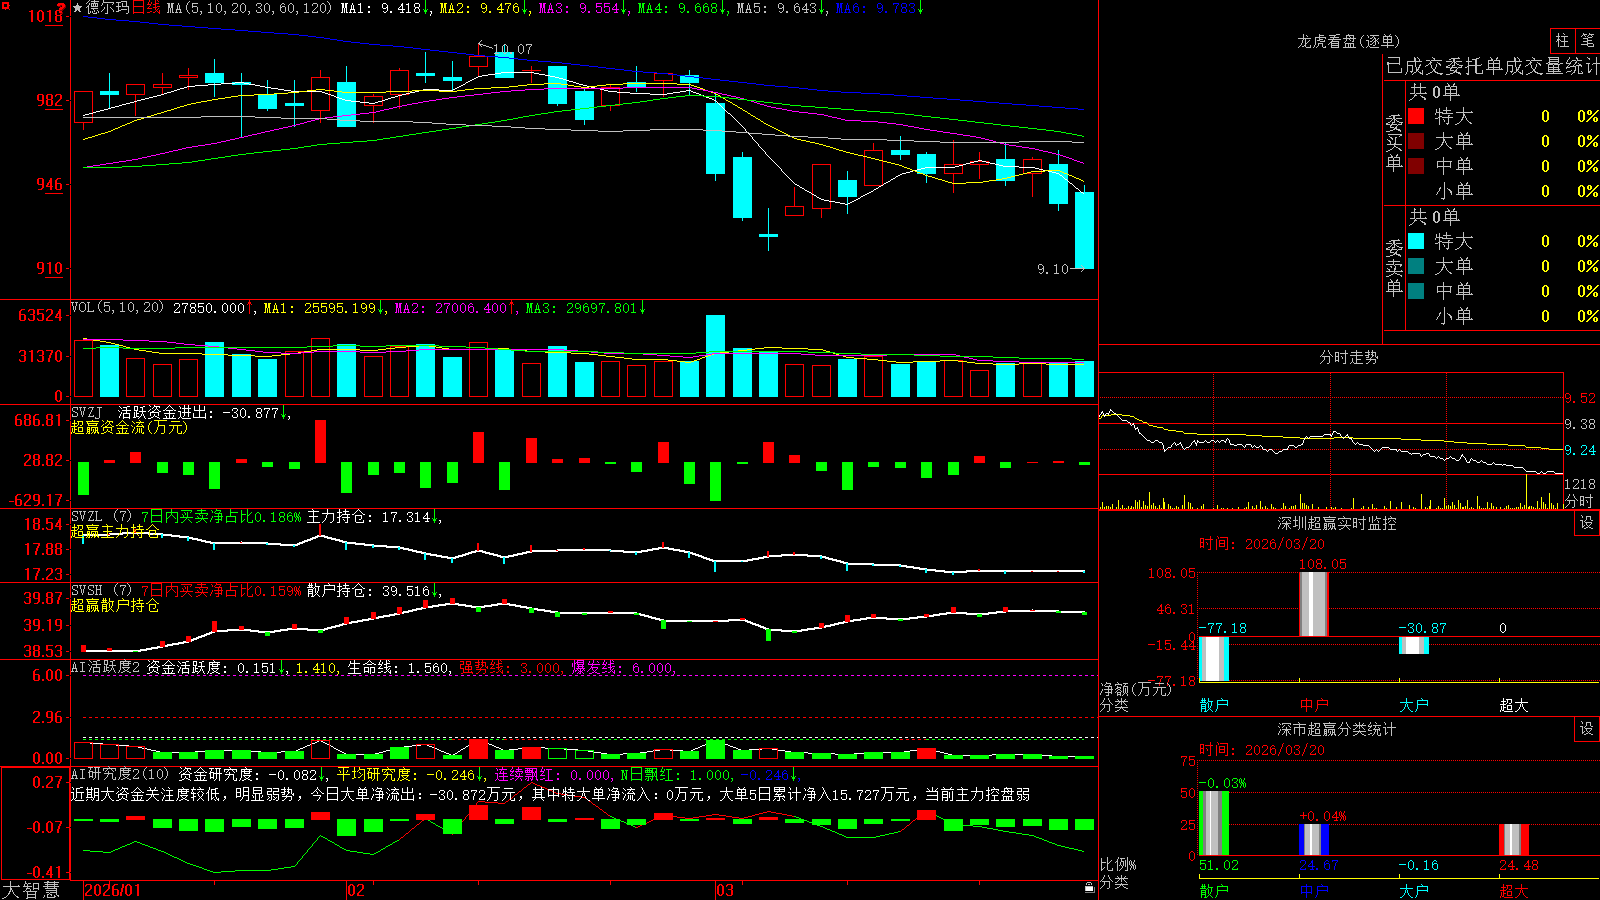
Task: Click the cyan 特大 swatch under 委卖单
Action: [1416, 241]
